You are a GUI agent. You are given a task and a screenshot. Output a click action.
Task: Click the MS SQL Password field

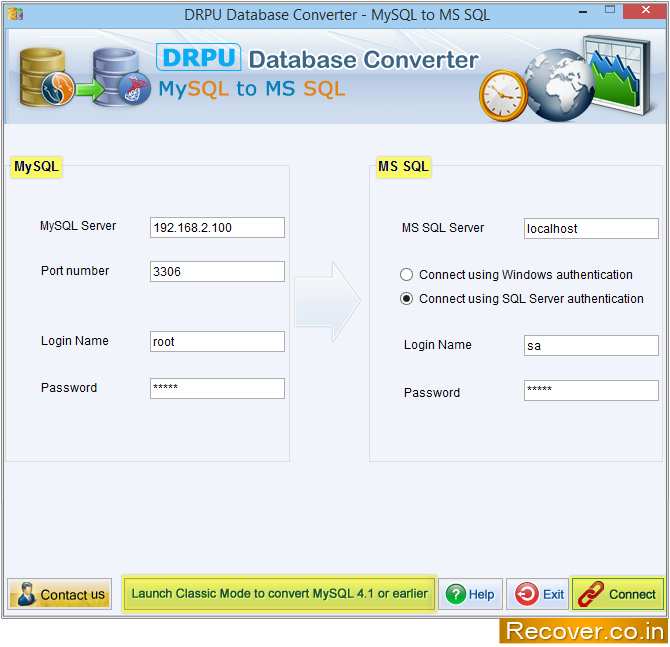591,391
